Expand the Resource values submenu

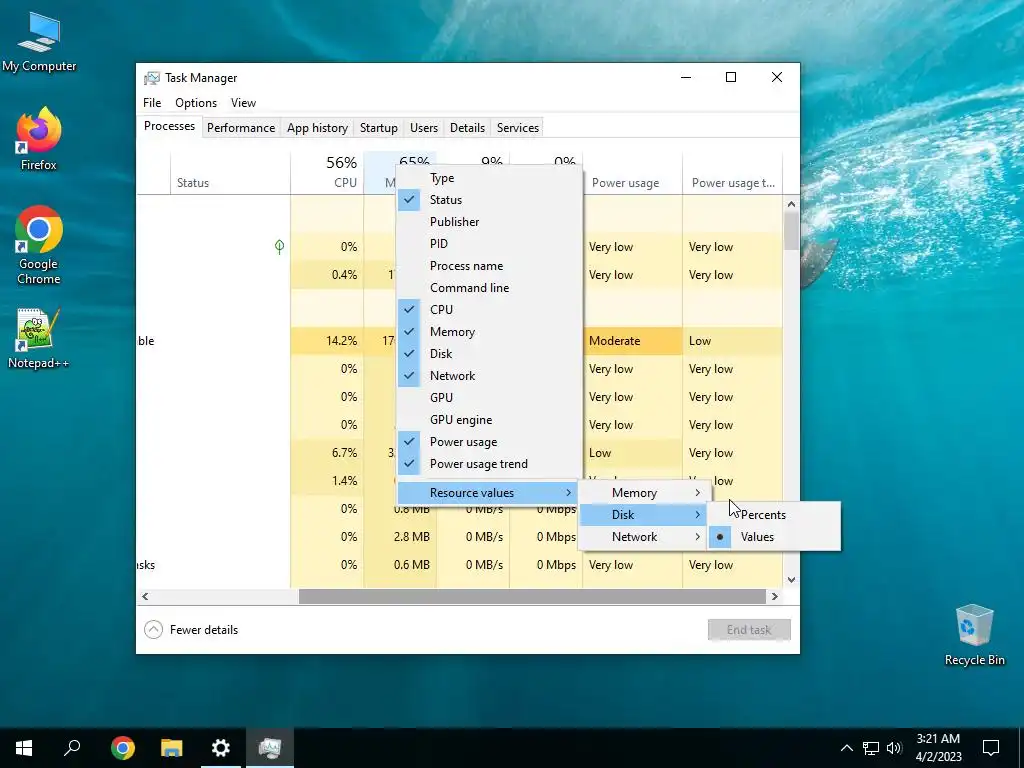[488, 493]
